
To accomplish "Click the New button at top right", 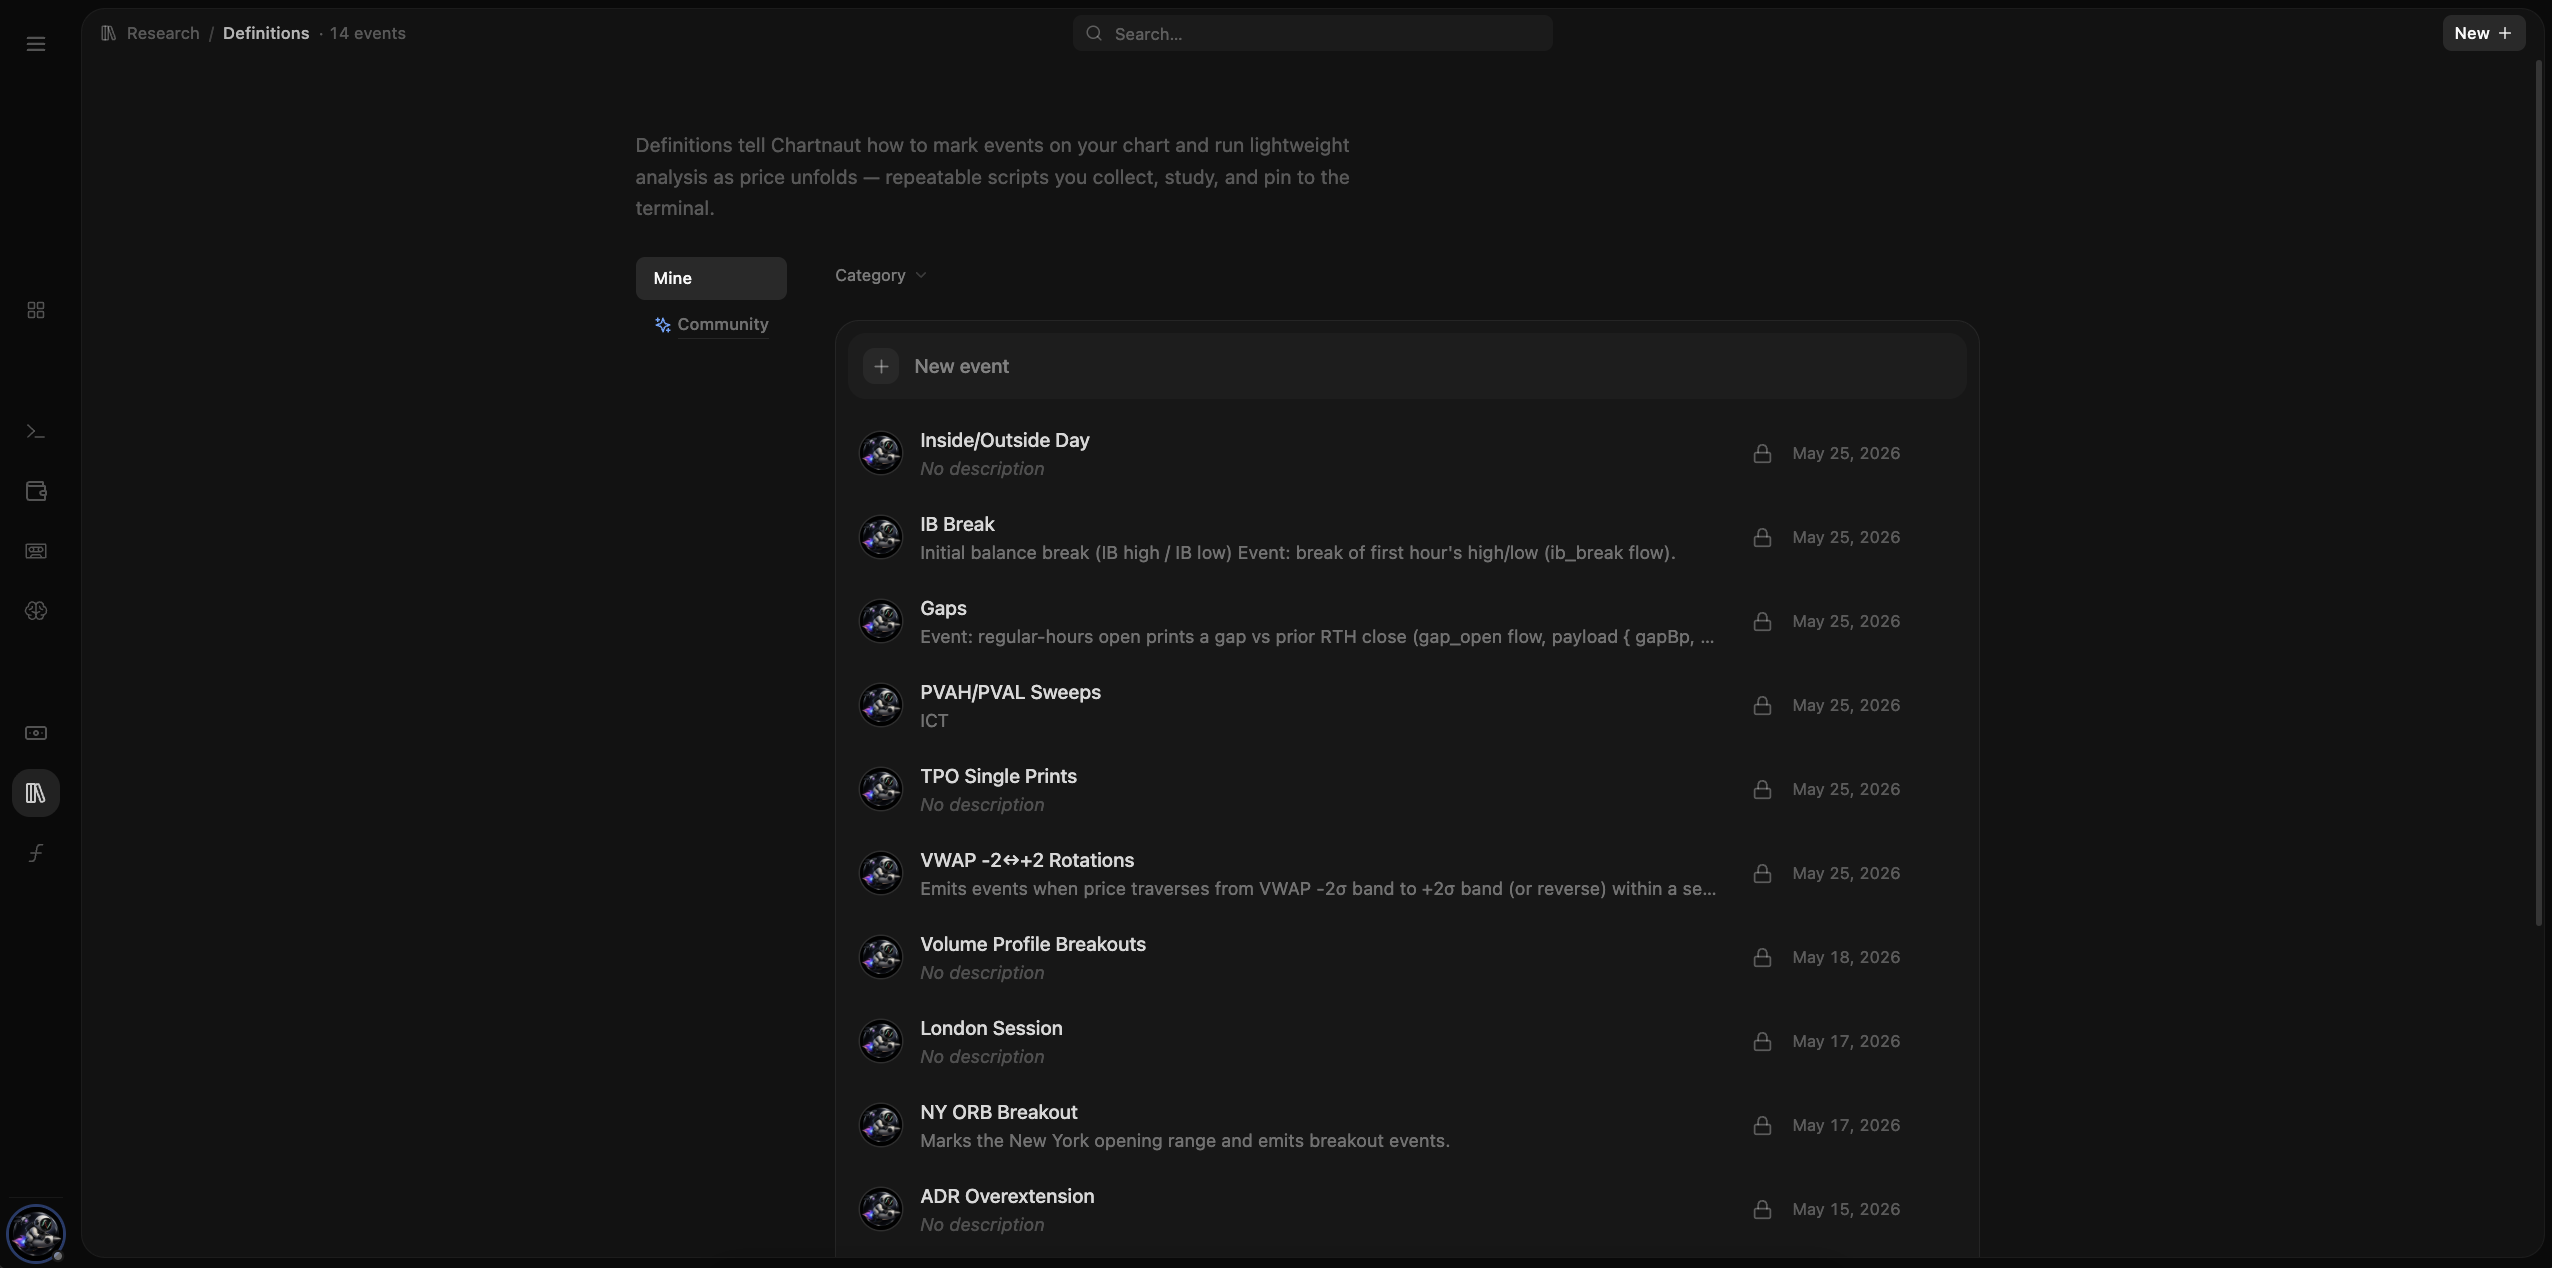I will (2483, 33).
